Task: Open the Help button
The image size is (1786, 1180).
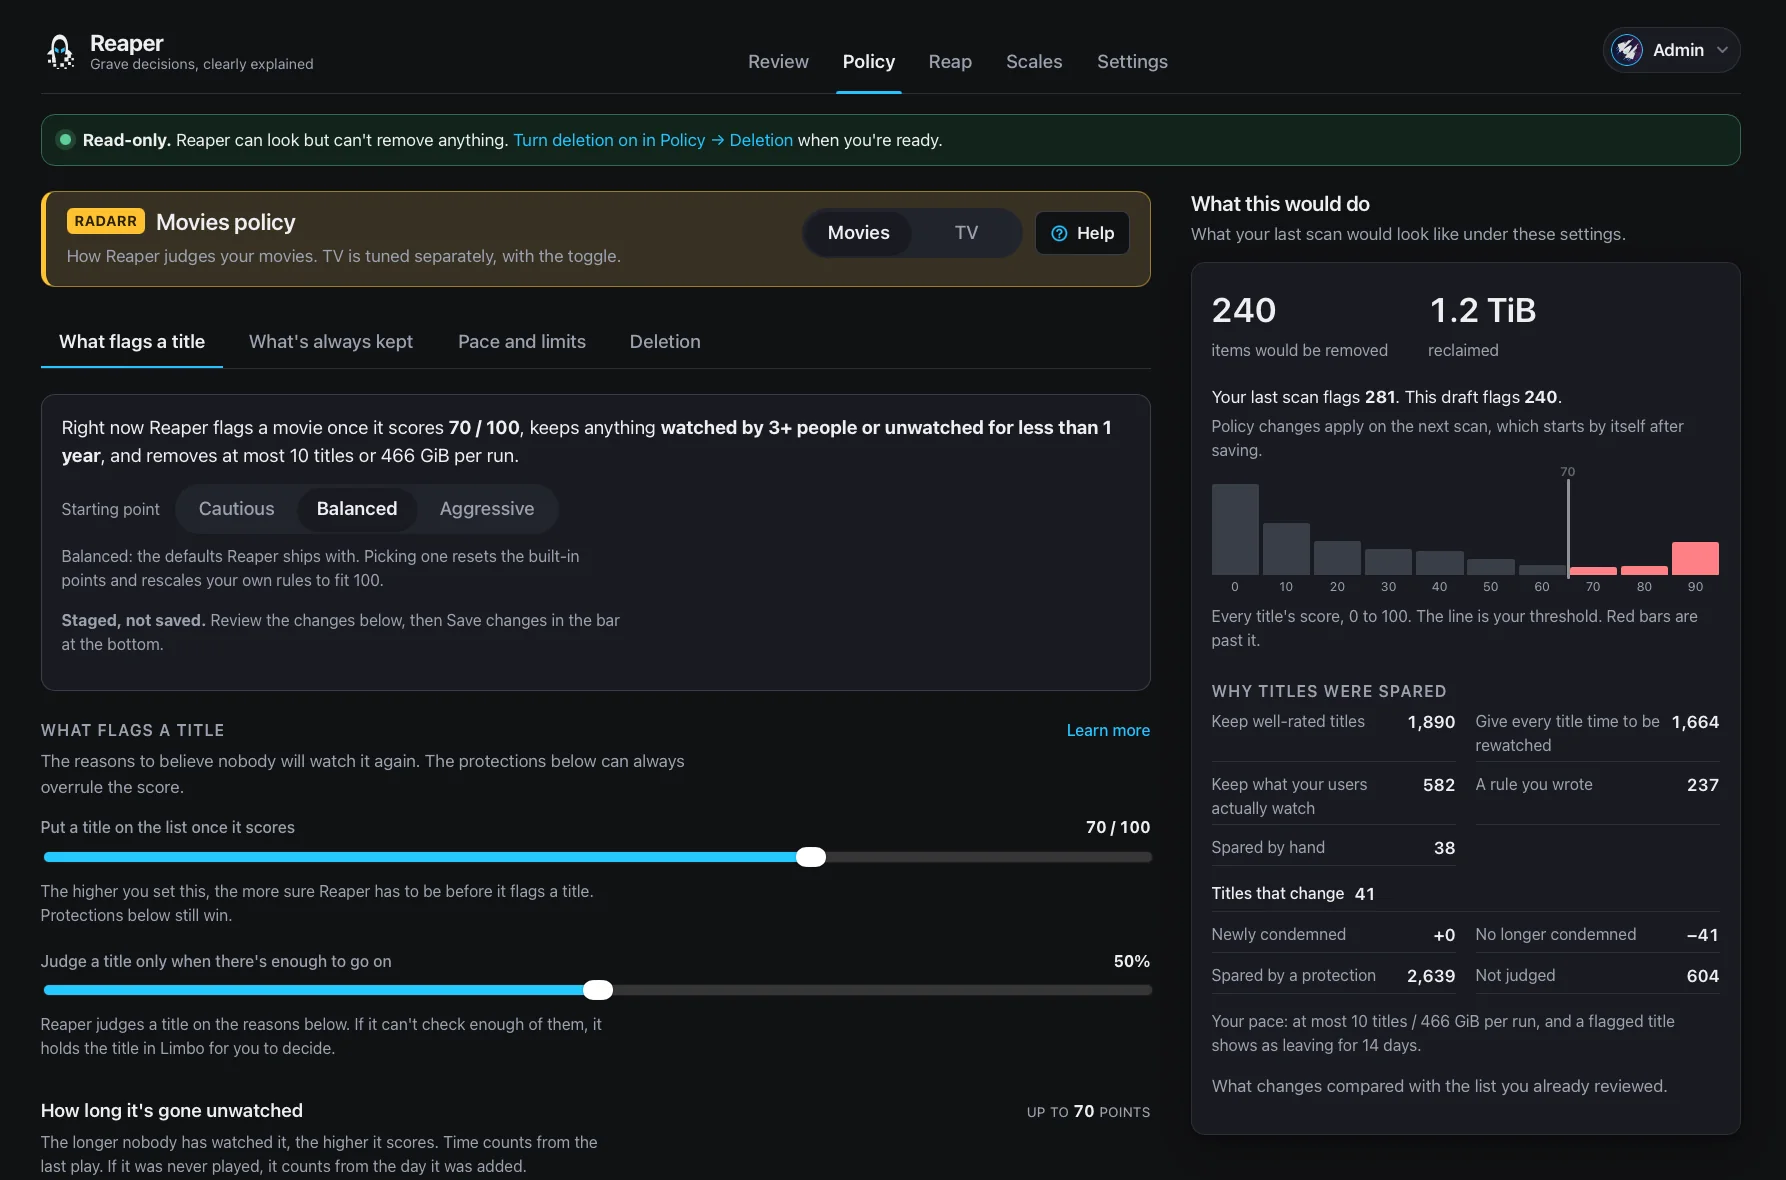Action: click(x=1082, y=233)
